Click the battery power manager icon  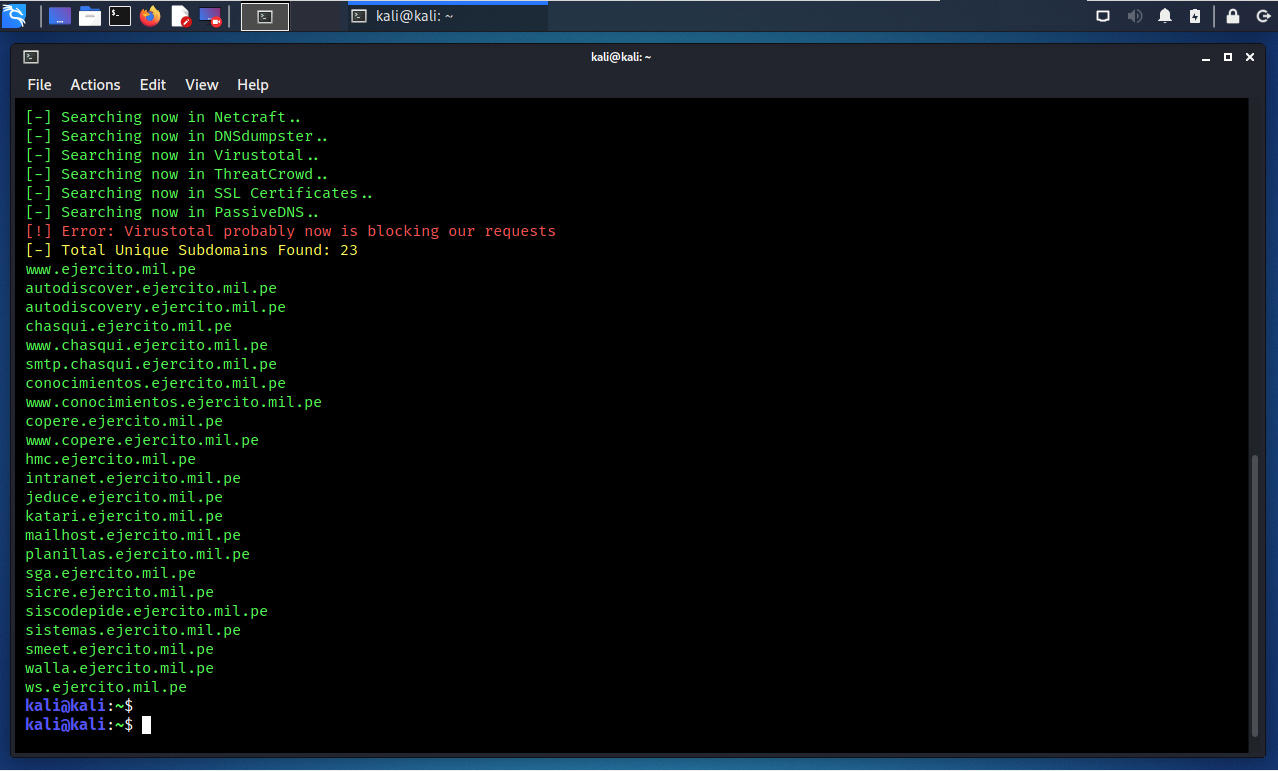(1195, 16)
